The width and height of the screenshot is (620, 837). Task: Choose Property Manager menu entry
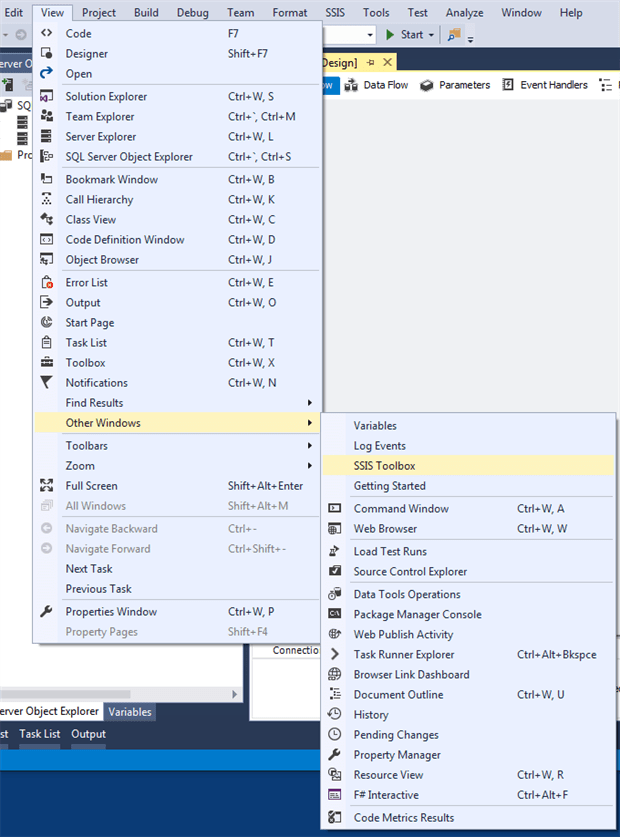pyautogui.click(x=468, y=755)
